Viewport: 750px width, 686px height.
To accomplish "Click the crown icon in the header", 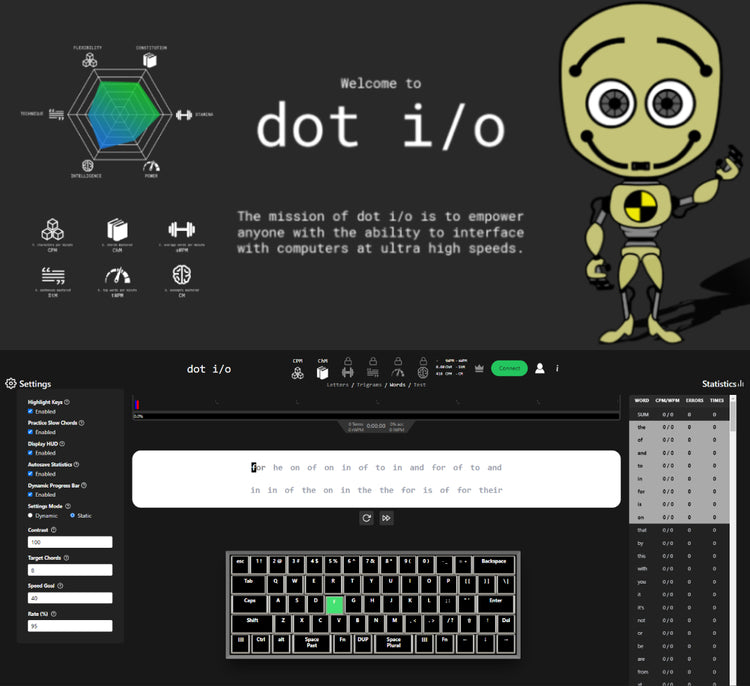I will pyautogui.click(x=478, y=368).
